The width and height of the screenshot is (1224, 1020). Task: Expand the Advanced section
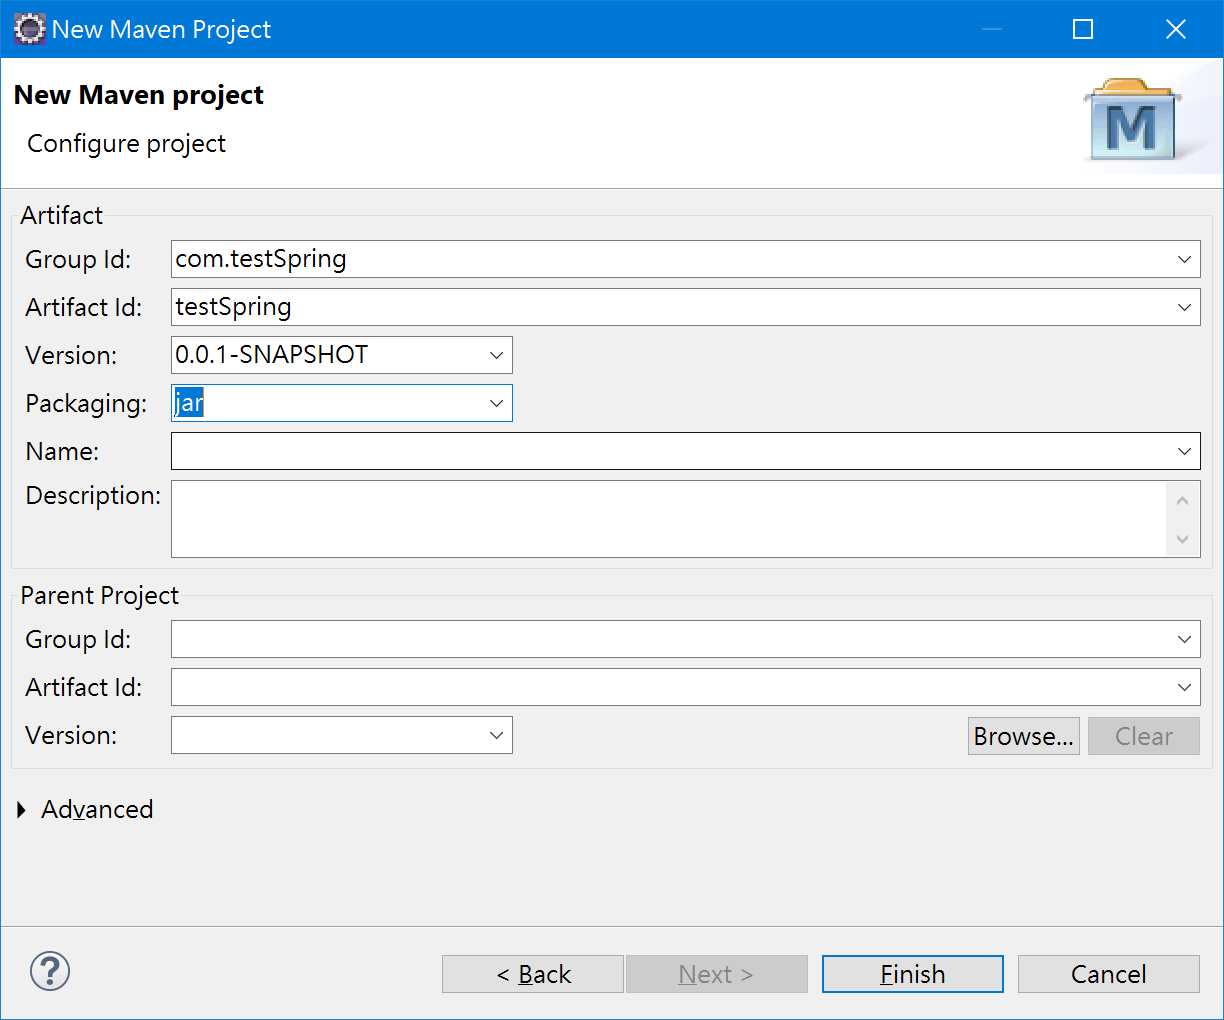pyautogui.click(x=23, y=810)
